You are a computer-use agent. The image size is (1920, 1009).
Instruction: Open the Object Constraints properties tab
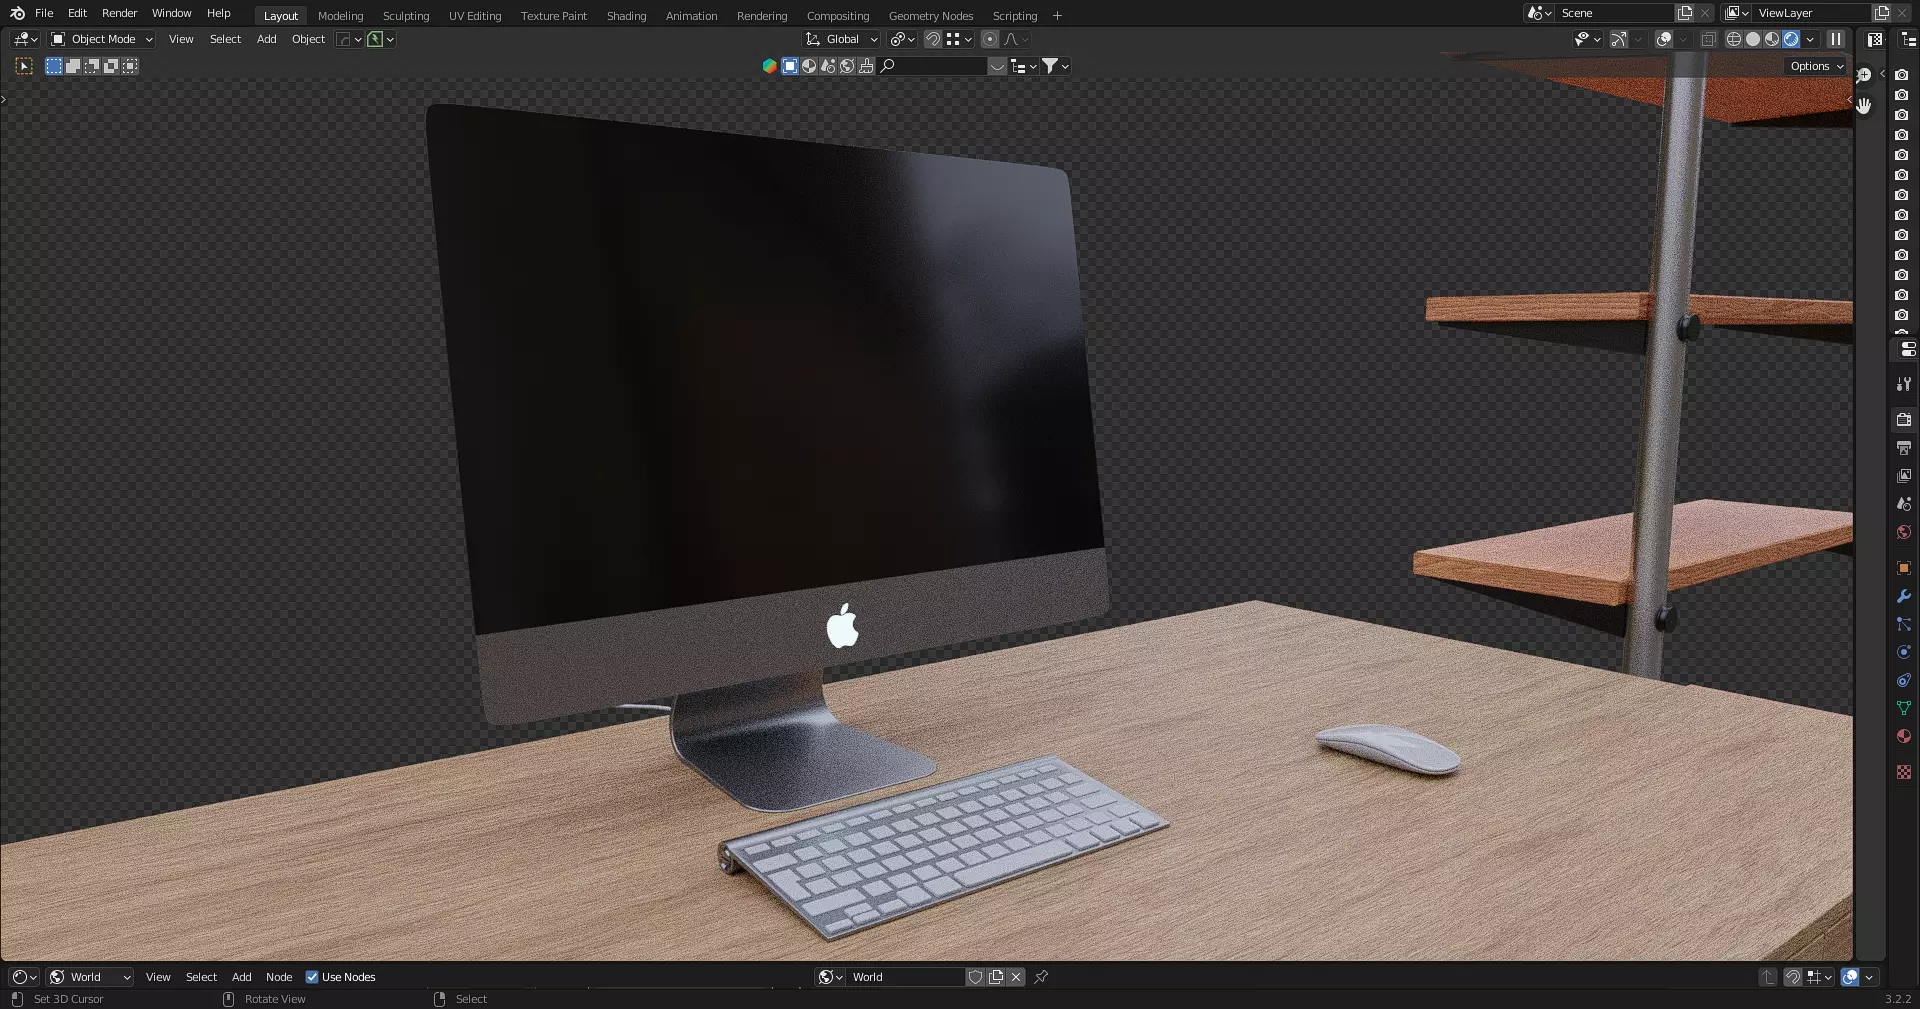click(1904, 680)
